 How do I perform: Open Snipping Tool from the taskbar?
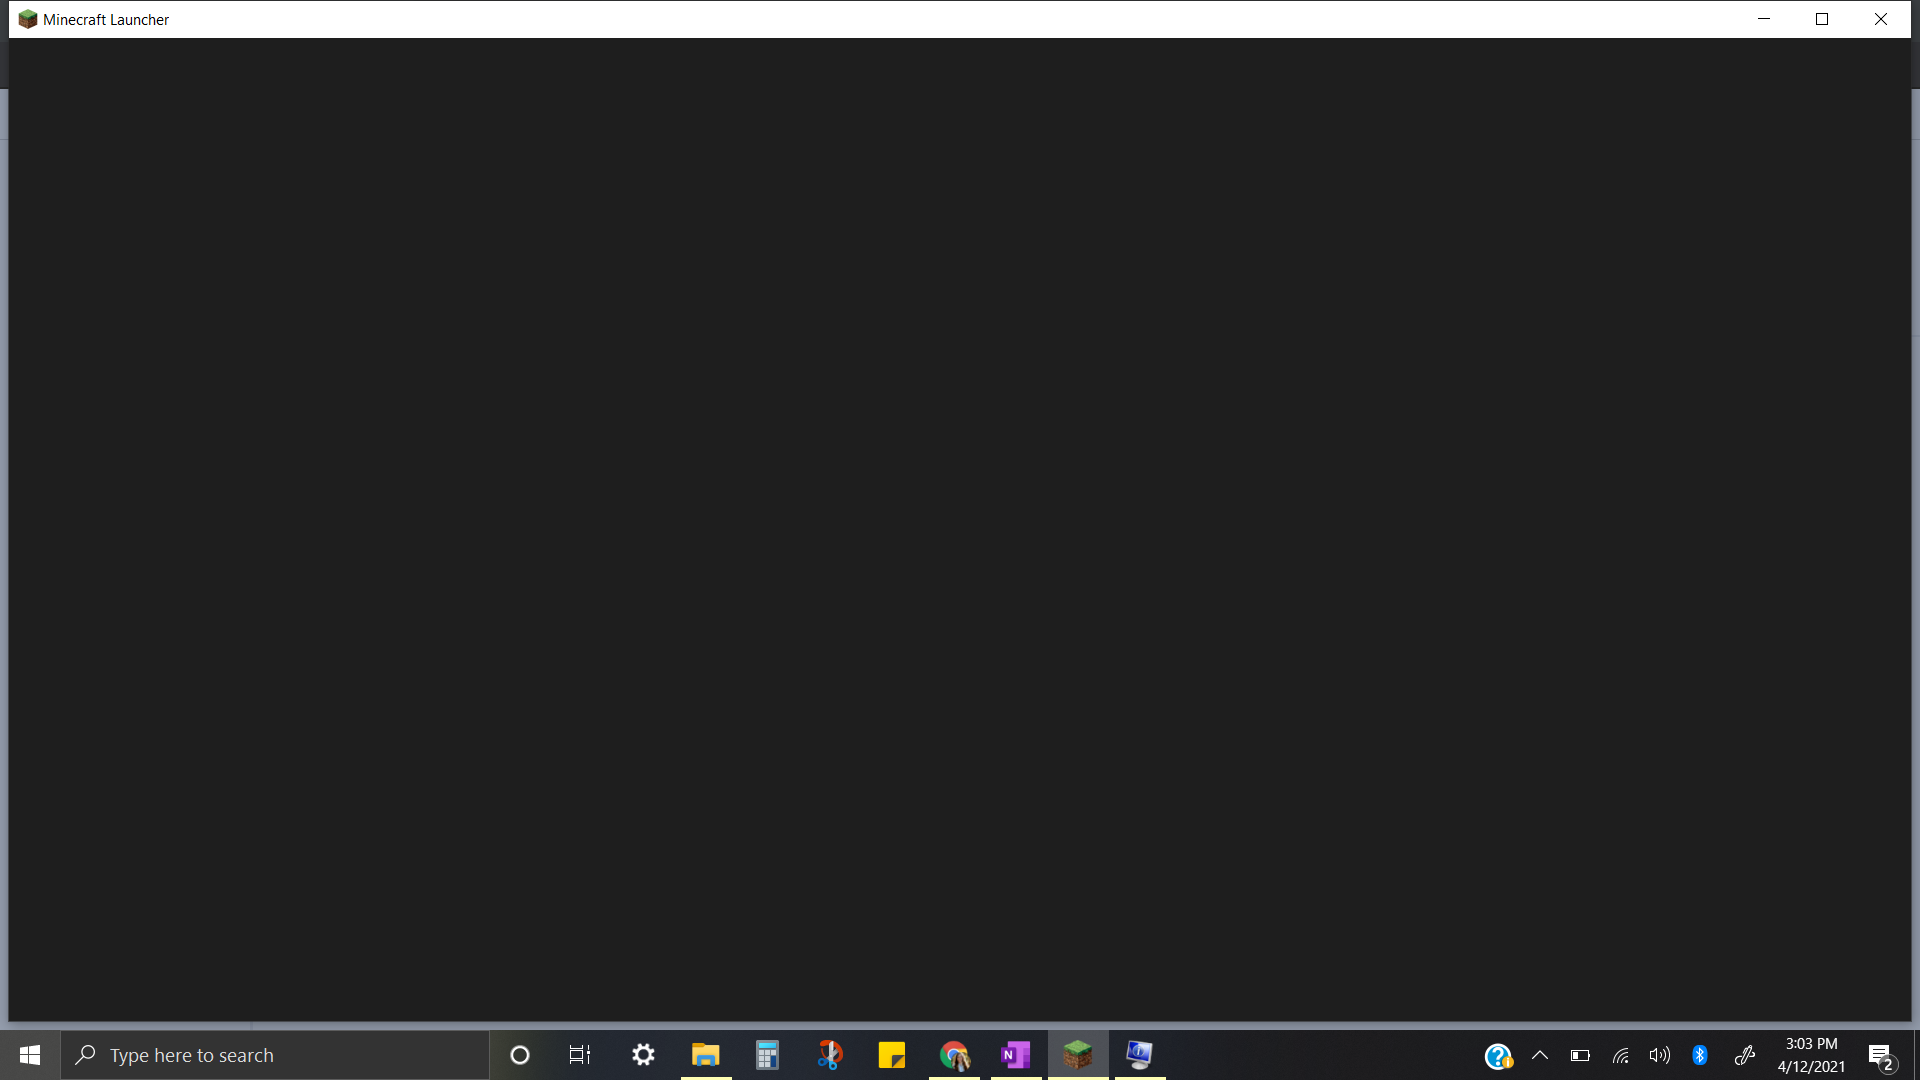click(x=829, y=1055)
